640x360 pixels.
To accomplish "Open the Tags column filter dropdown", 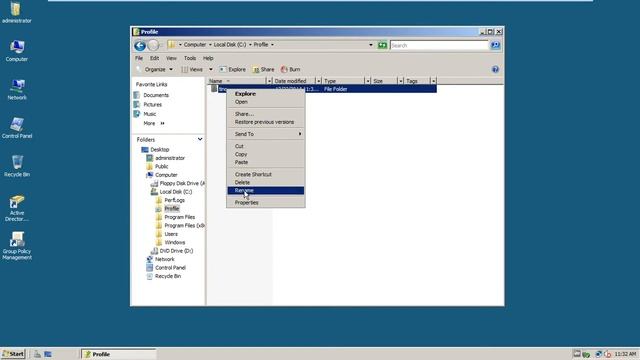I will 433,81.
